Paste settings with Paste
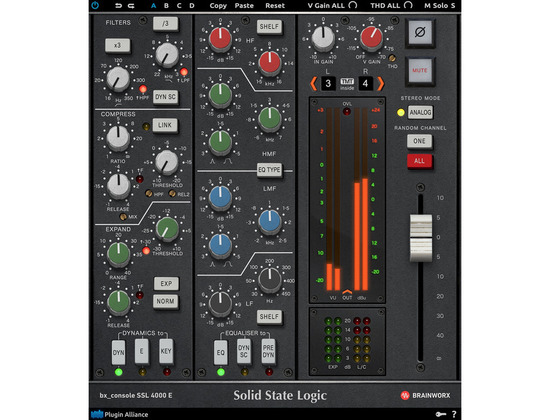The image size is (550, 420). click(244, 6)
